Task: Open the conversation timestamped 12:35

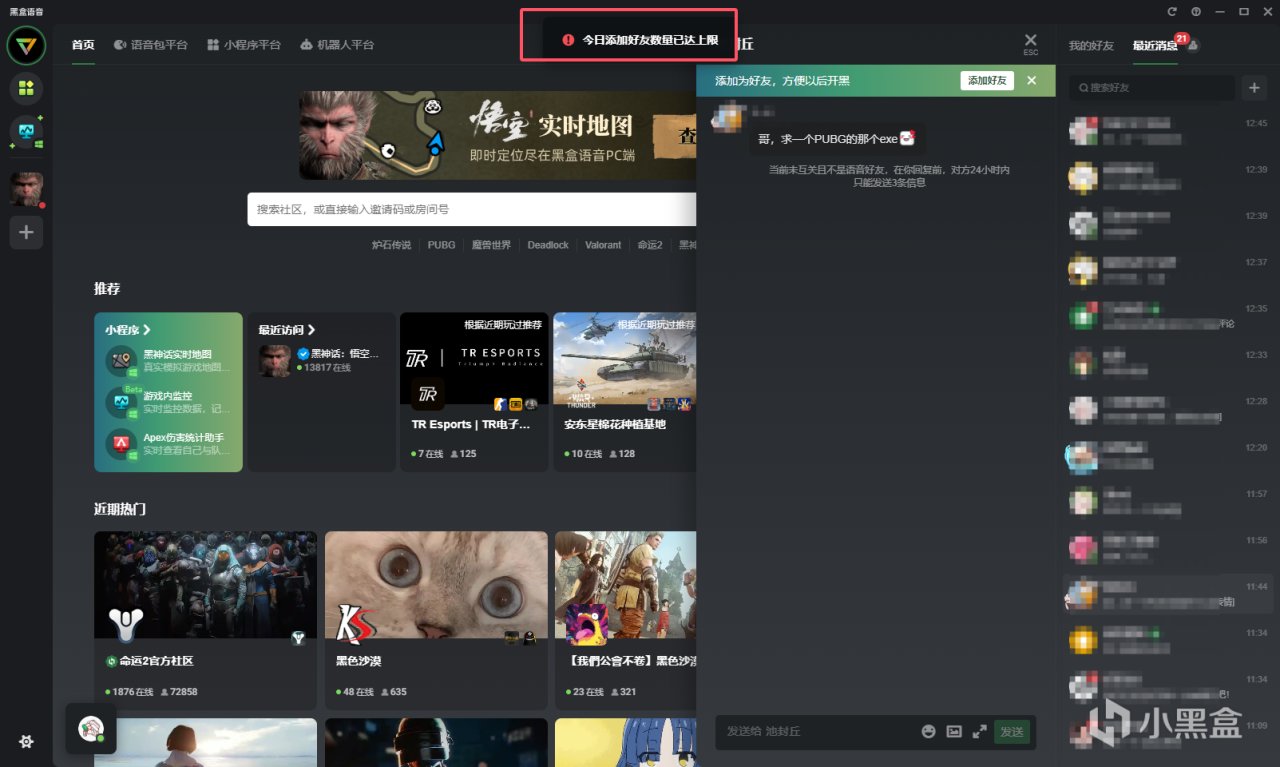Action: [1168, 316]
